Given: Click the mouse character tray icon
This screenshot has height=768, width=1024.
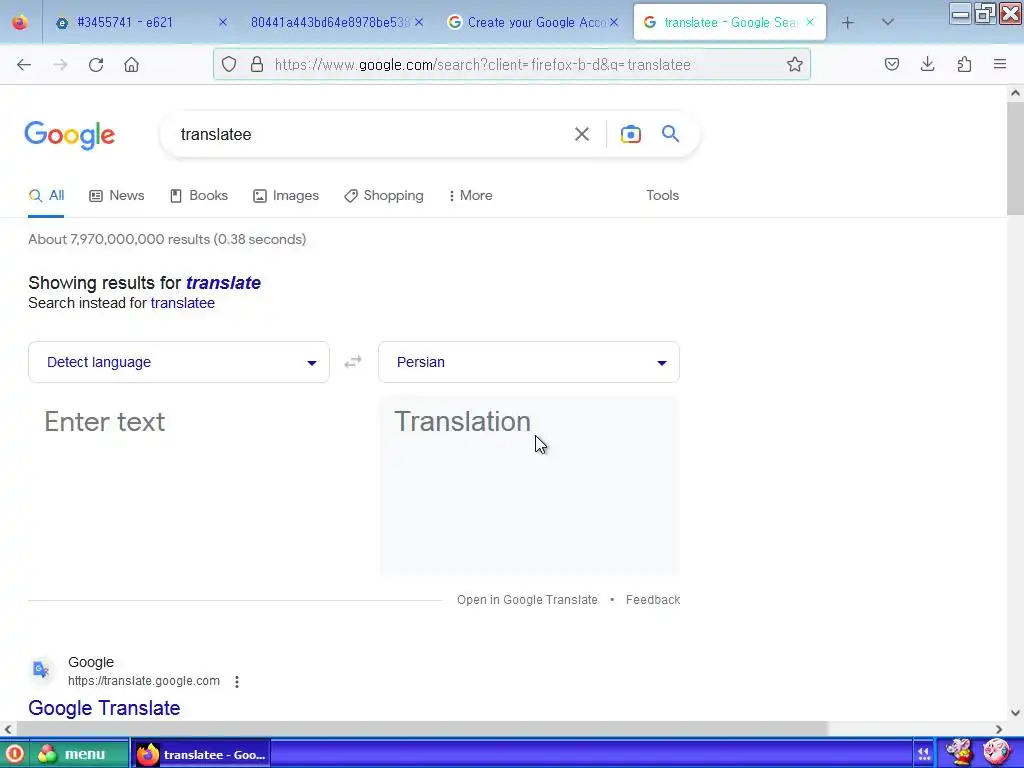Looking at the screenshot, I should [959, 752].
